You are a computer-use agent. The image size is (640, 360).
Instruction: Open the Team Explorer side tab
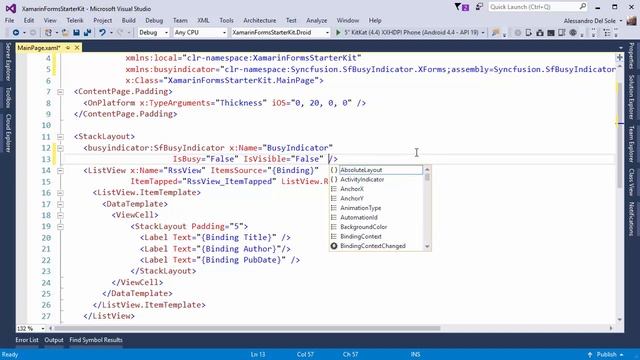click(x=631, y=144)
